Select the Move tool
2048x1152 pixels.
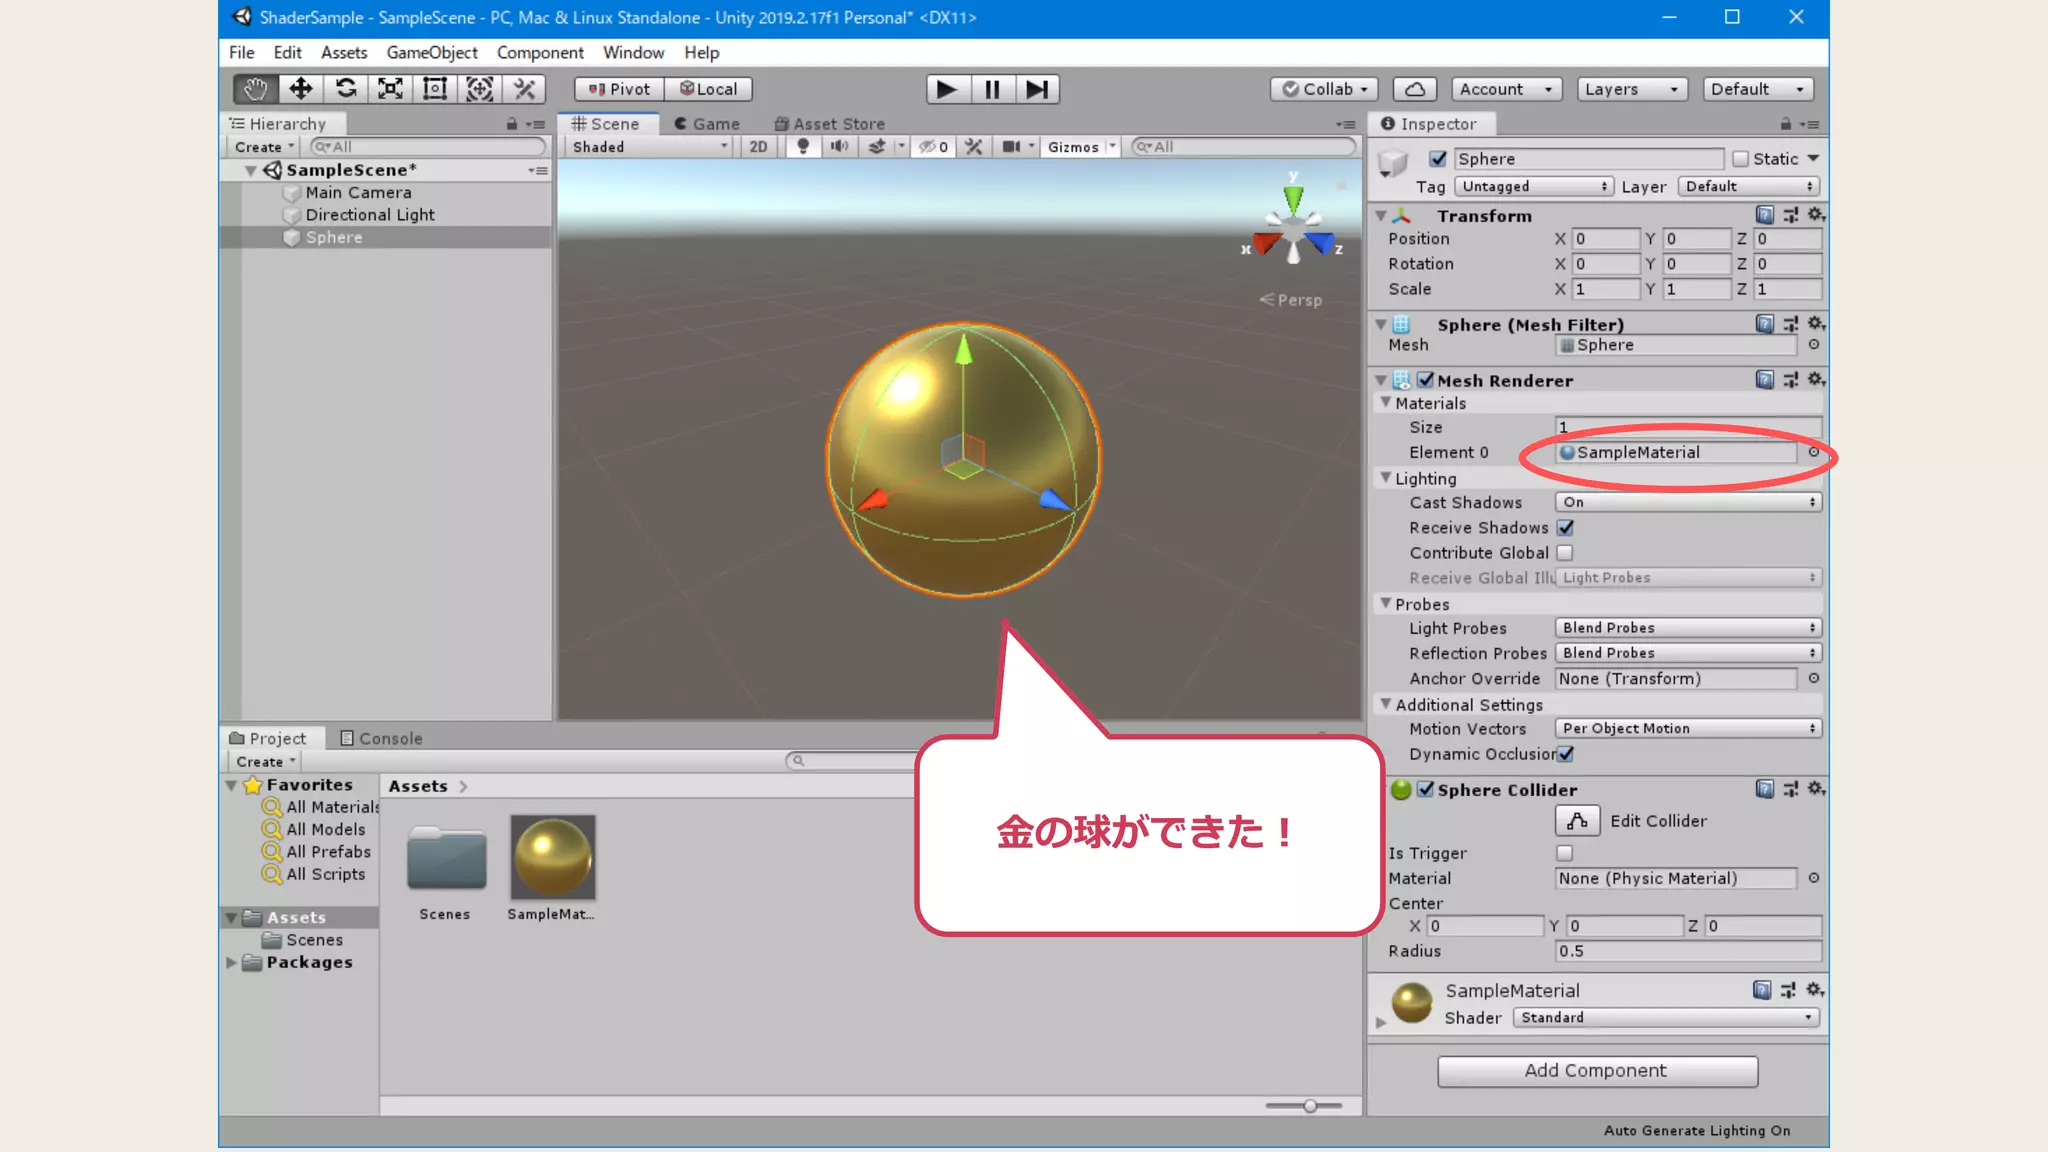tap(300, 89)
